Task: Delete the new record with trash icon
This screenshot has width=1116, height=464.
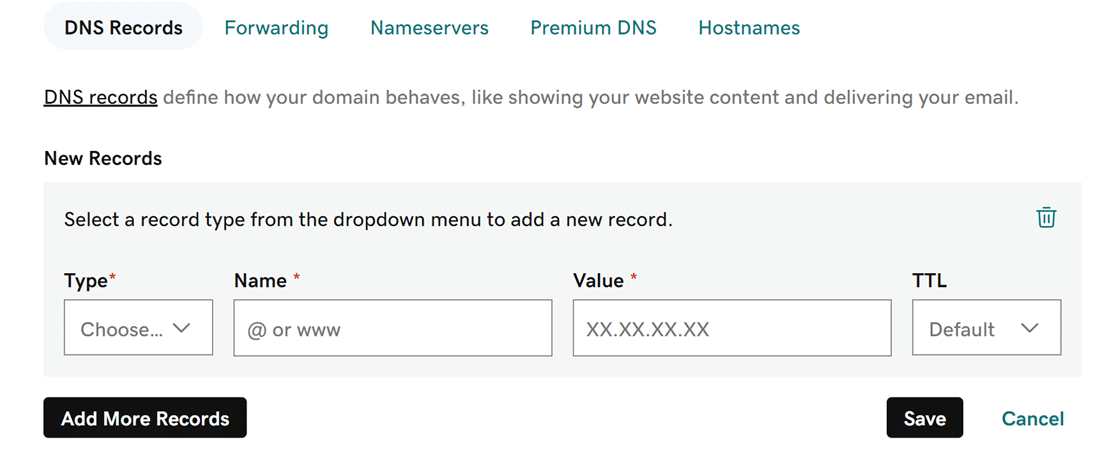Action: click(1046, 218)
